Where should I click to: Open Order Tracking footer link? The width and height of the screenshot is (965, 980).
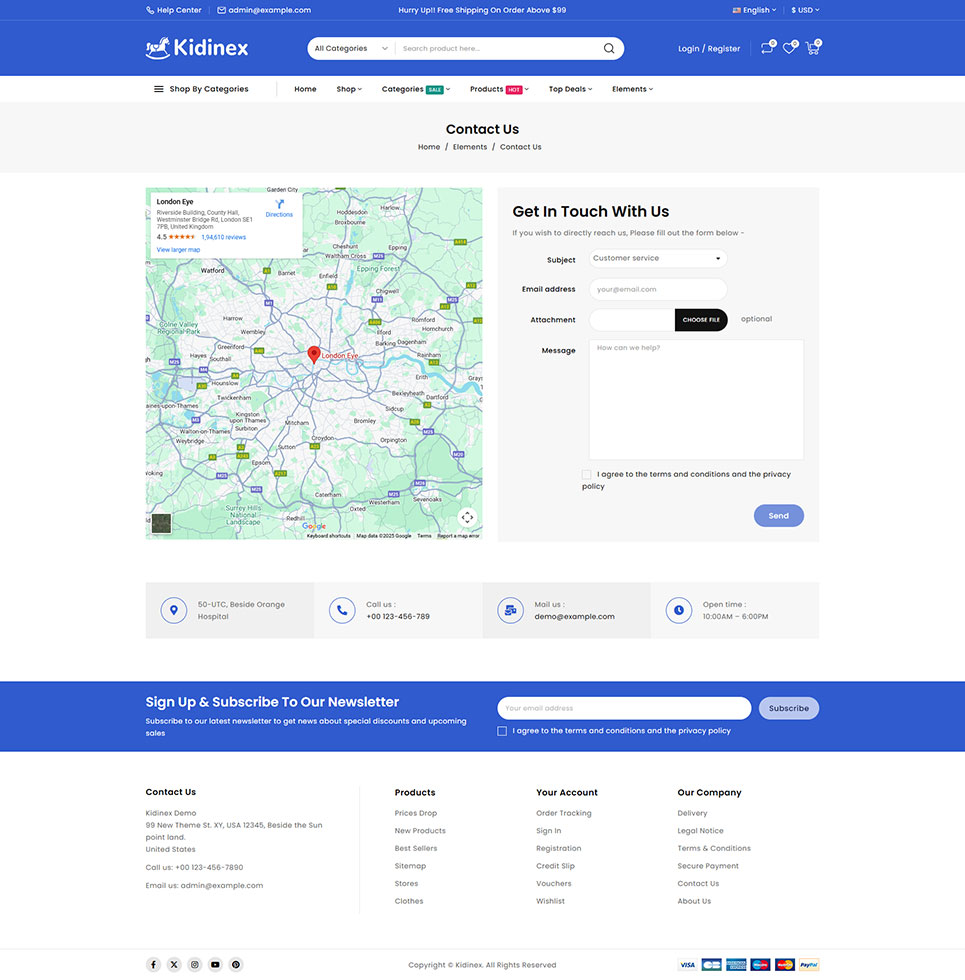563,813
